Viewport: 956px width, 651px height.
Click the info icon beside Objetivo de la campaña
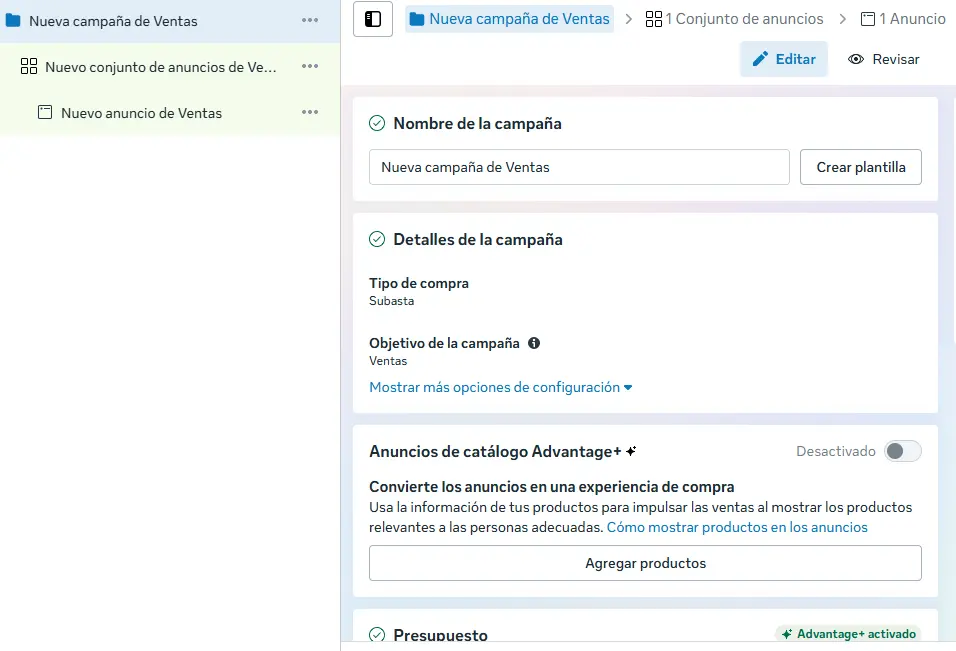pyautogui.click(x=534, y=343)
